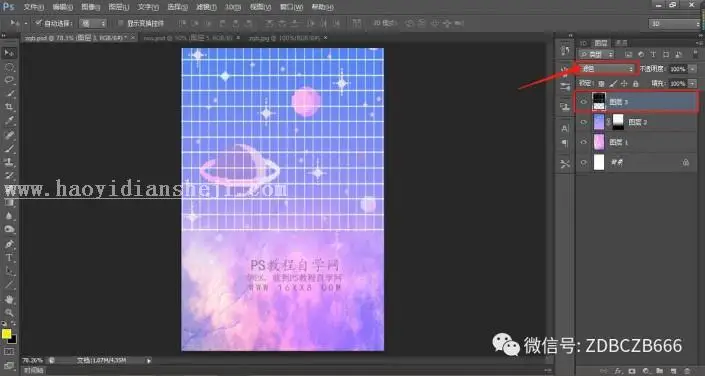
Task: Select the Healing Brush tool
Action: (9, 134)
